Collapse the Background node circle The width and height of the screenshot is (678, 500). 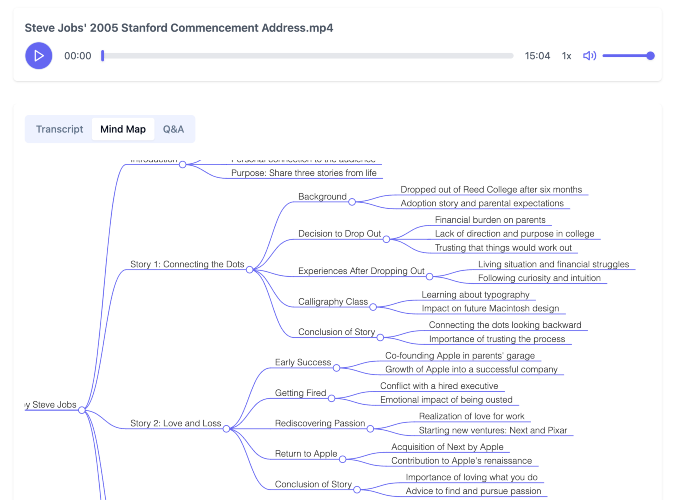(352, 202)
